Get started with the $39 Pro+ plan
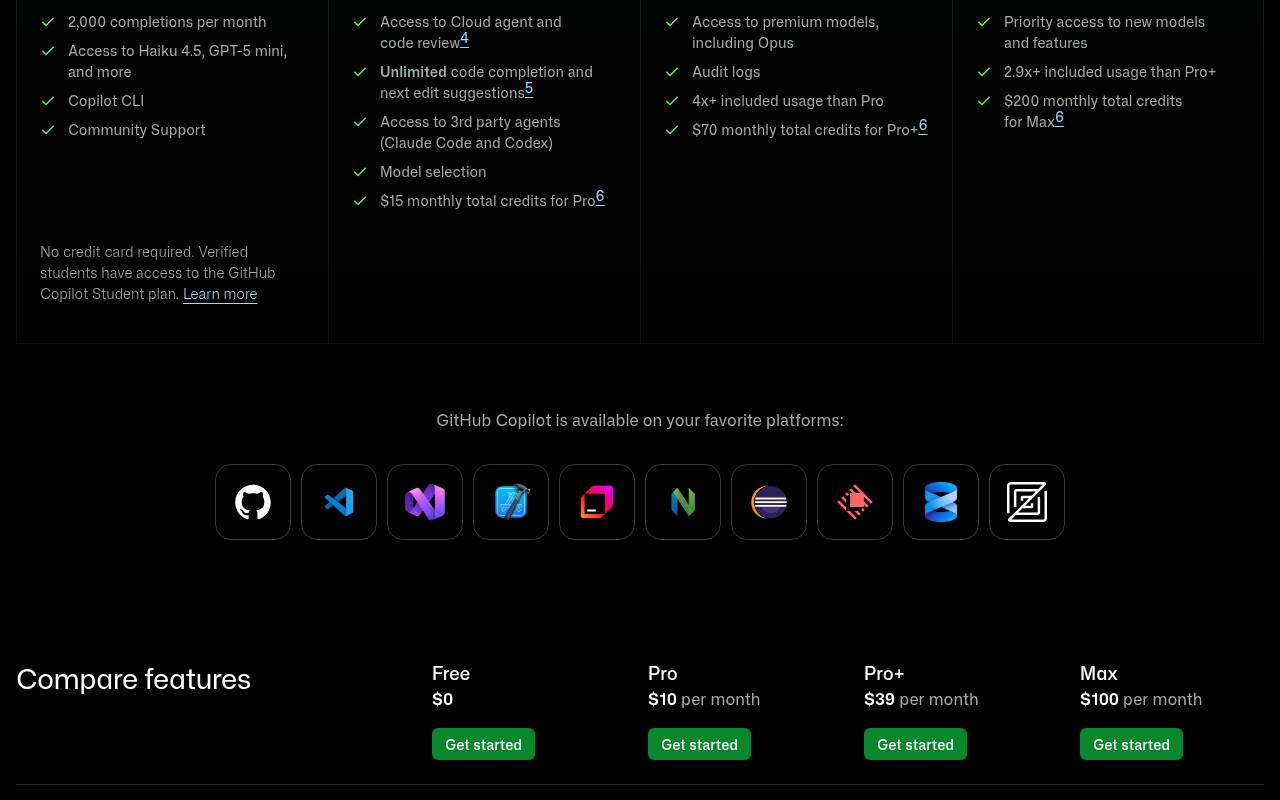This screenshot has width=1280, height=800. tap(915, 744)
